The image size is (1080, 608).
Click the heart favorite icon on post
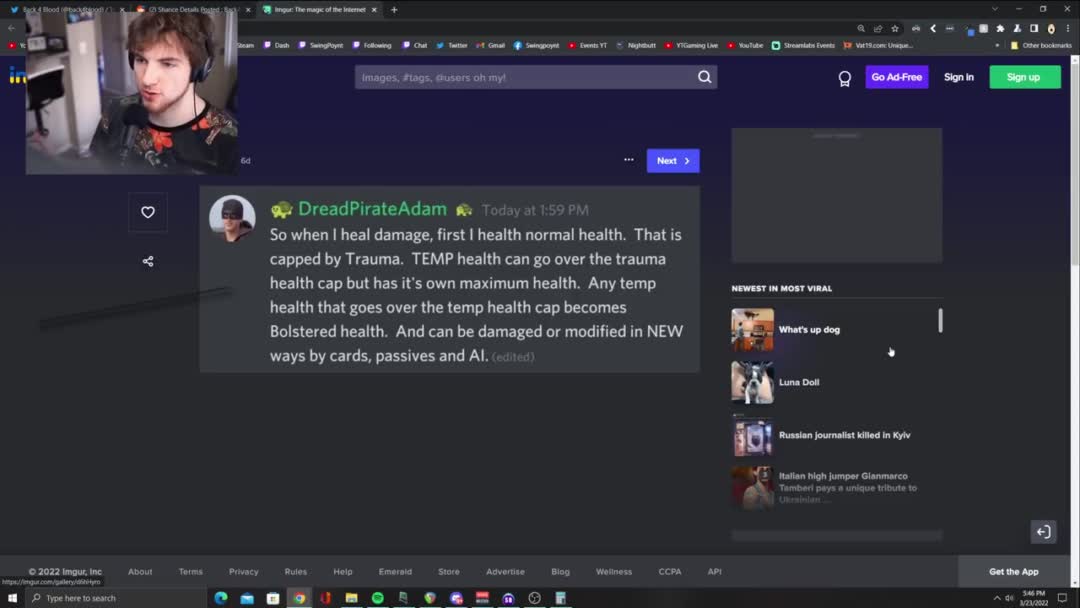click(148, 212)
